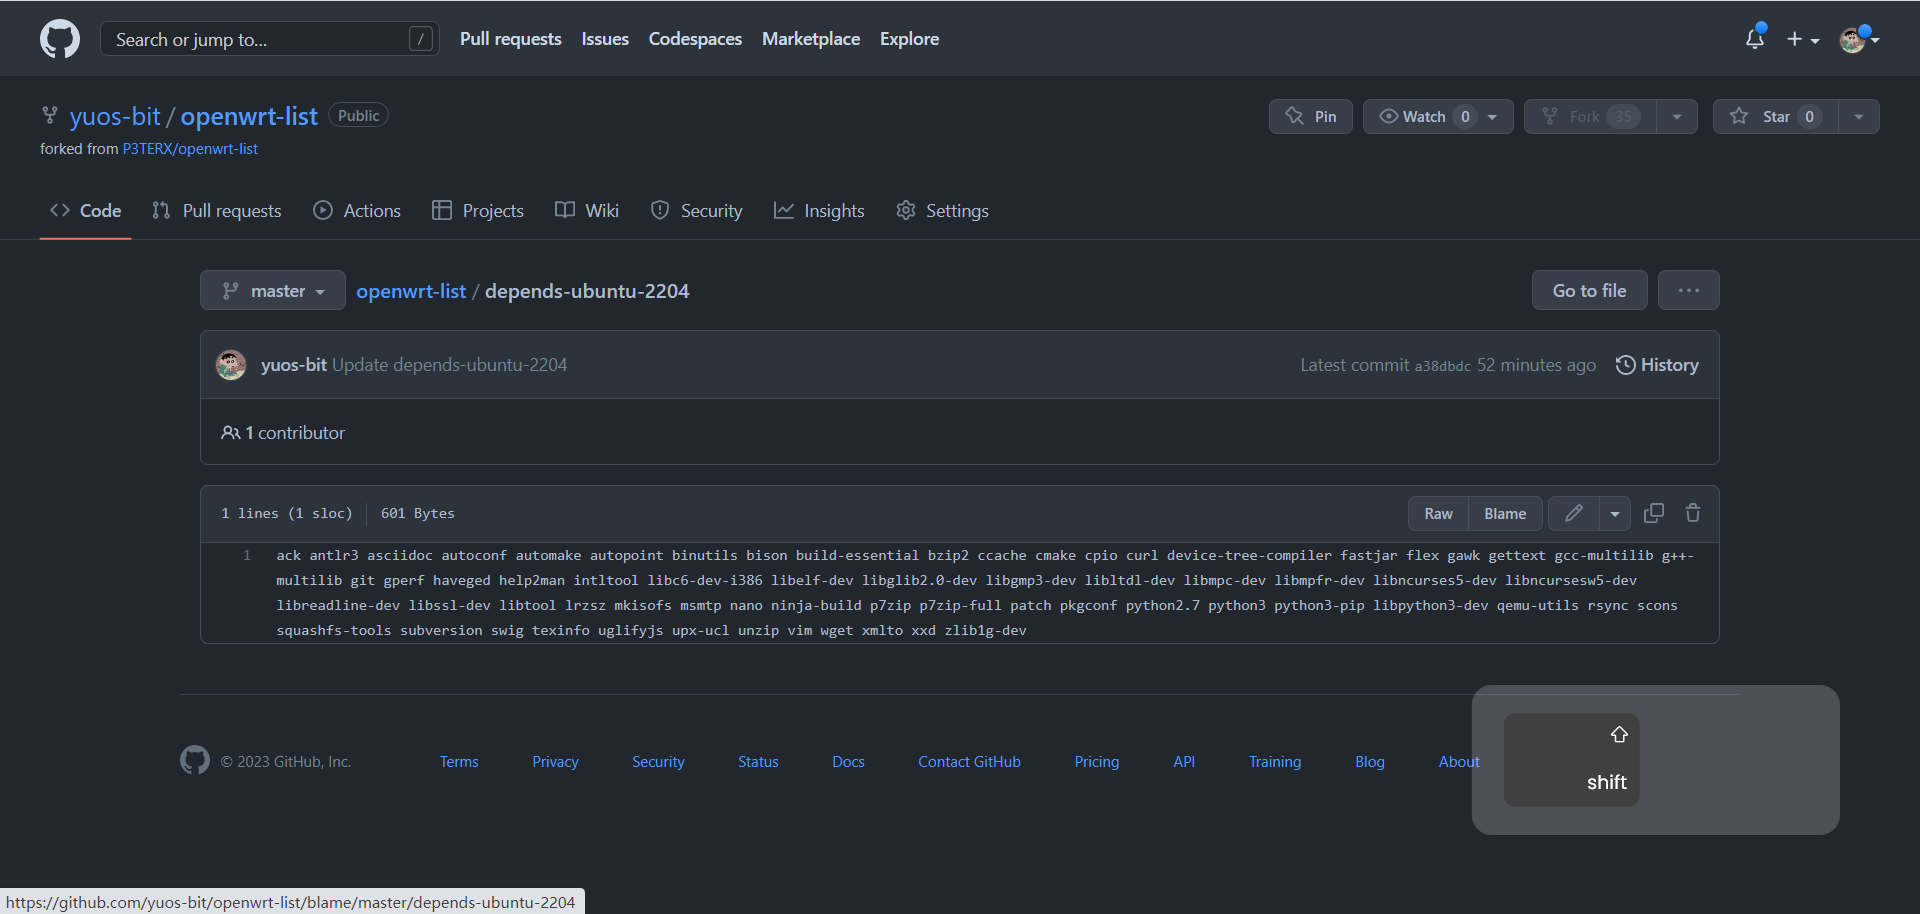The image size is (1920, 914).
Task: Open About footer link
Action: point(1459,762)
